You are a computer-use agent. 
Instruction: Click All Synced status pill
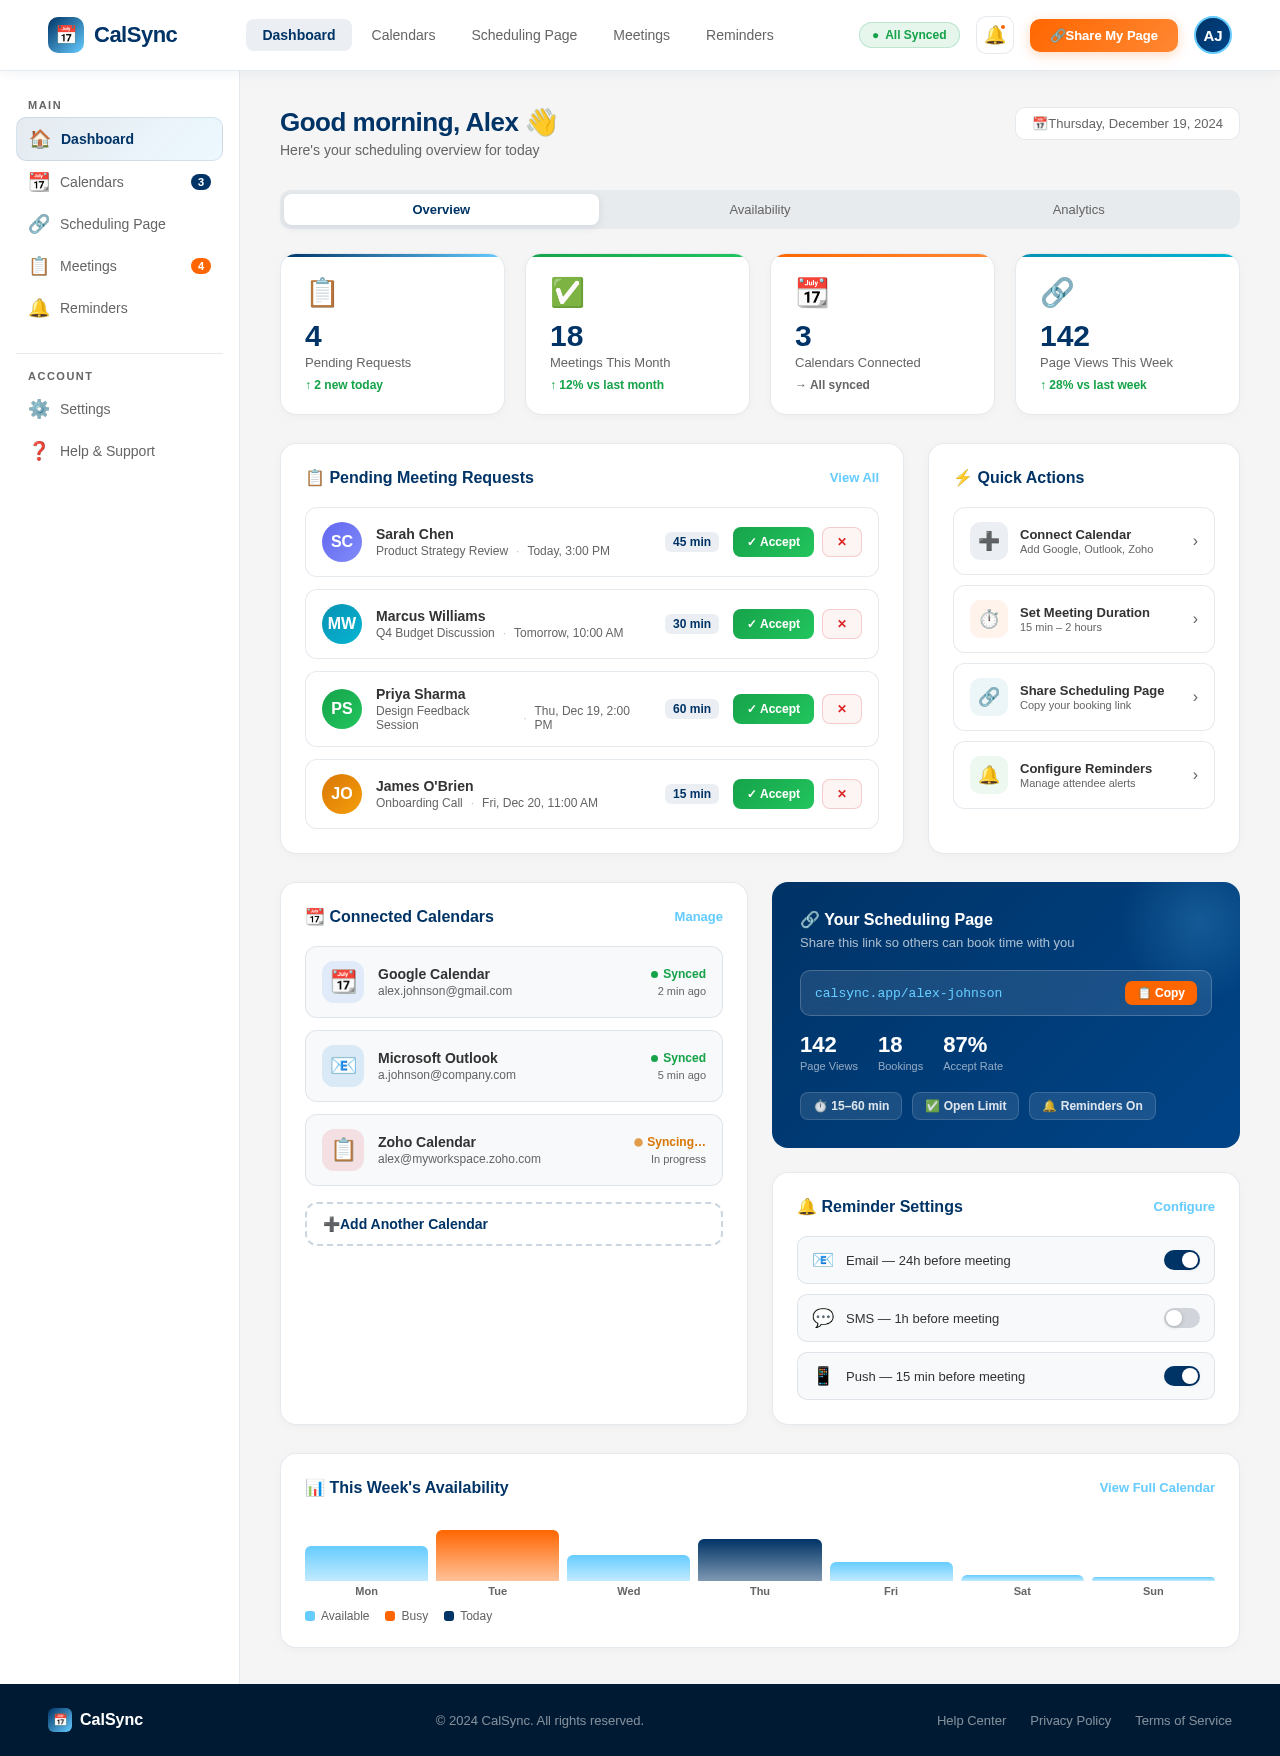click(909, 35)
